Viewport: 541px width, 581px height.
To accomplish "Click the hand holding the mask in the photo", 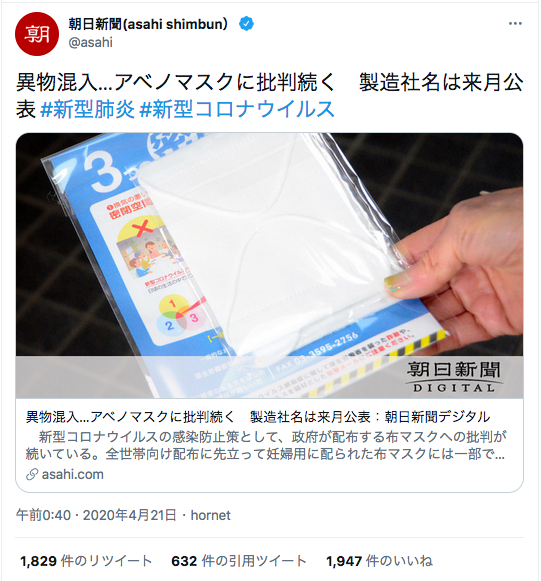I will (x=461, y=269).
